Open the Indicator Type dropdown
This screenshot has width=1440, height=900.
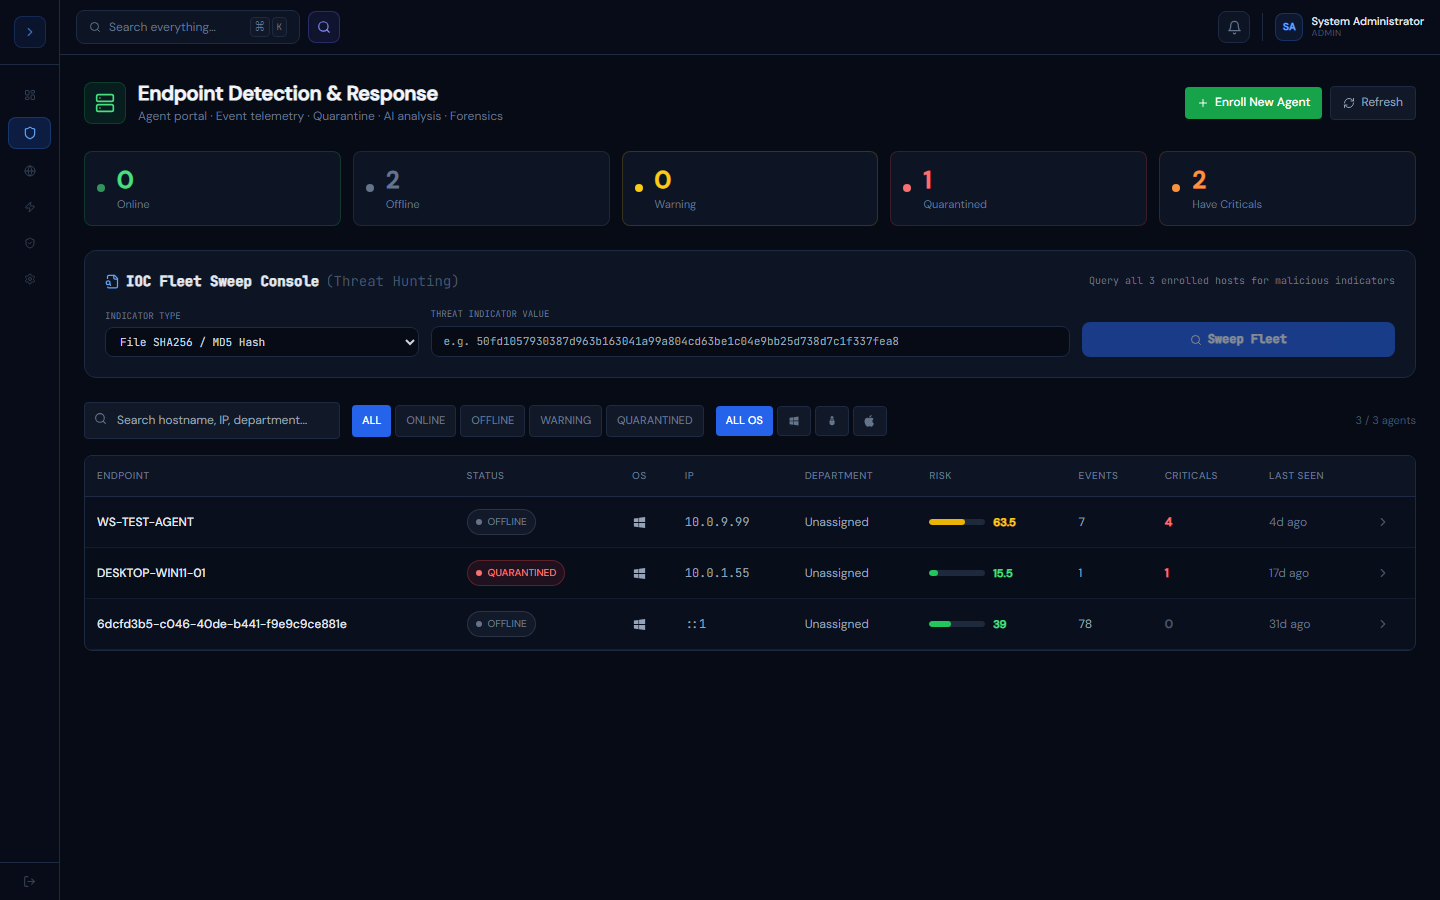pyautogui.click(x=262, y=342)
